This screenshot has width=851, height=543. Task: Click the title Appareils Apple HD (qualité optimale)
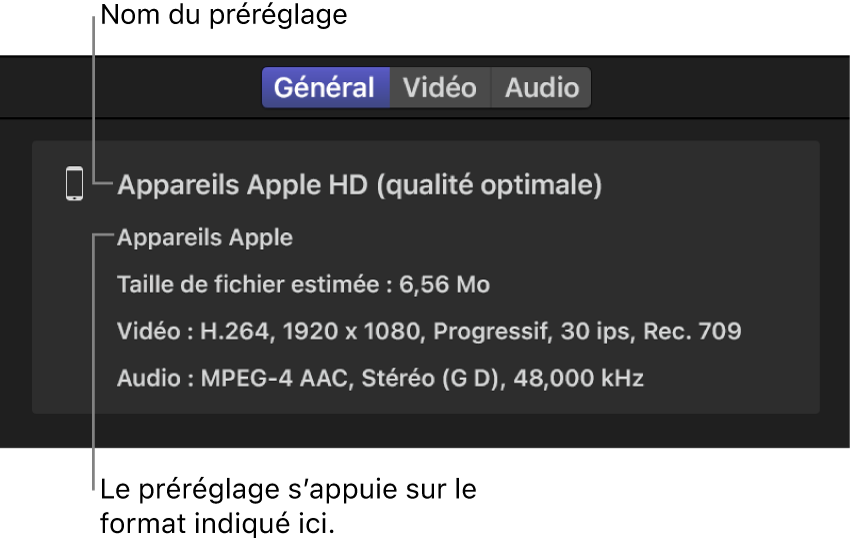click(x=359, y=185)
